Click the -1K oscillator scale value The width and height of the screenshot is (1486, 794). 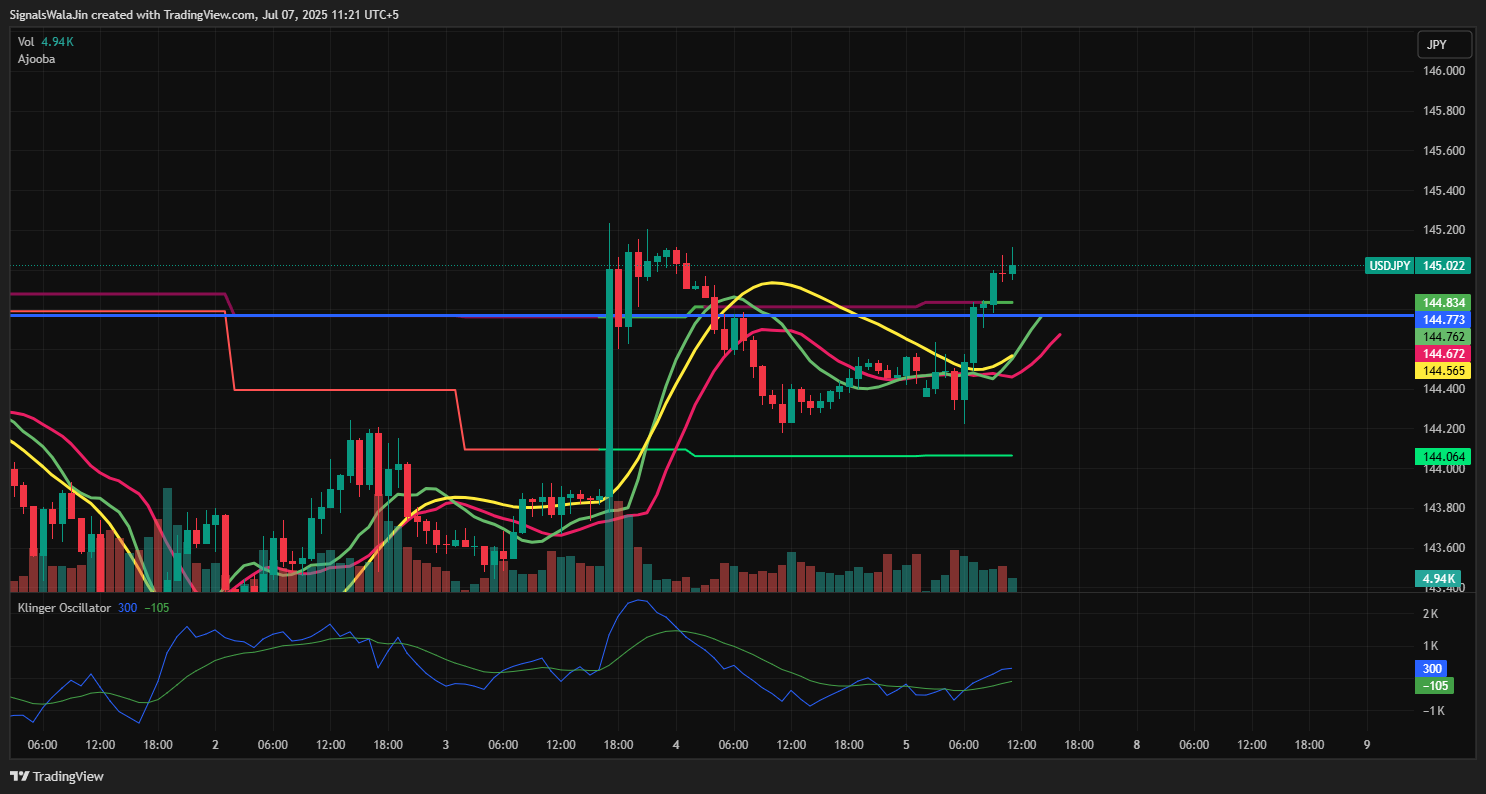coord(1433,711)
